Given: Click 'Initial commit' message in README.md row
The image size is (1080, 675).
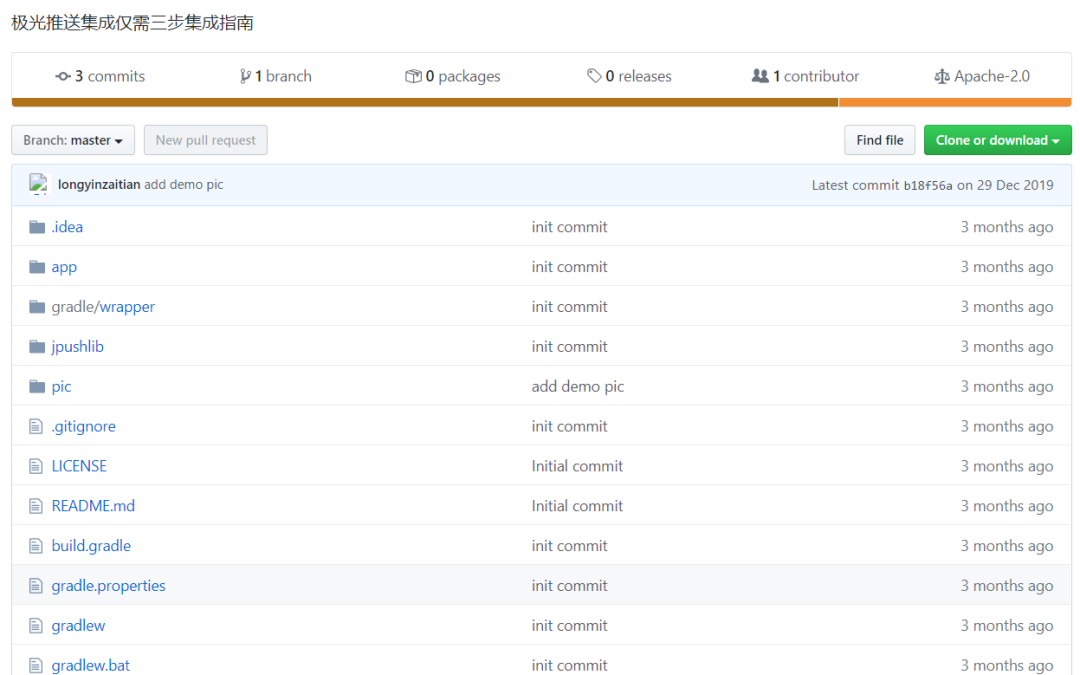Looking at the screenshot, I should (x=577, y=507).
